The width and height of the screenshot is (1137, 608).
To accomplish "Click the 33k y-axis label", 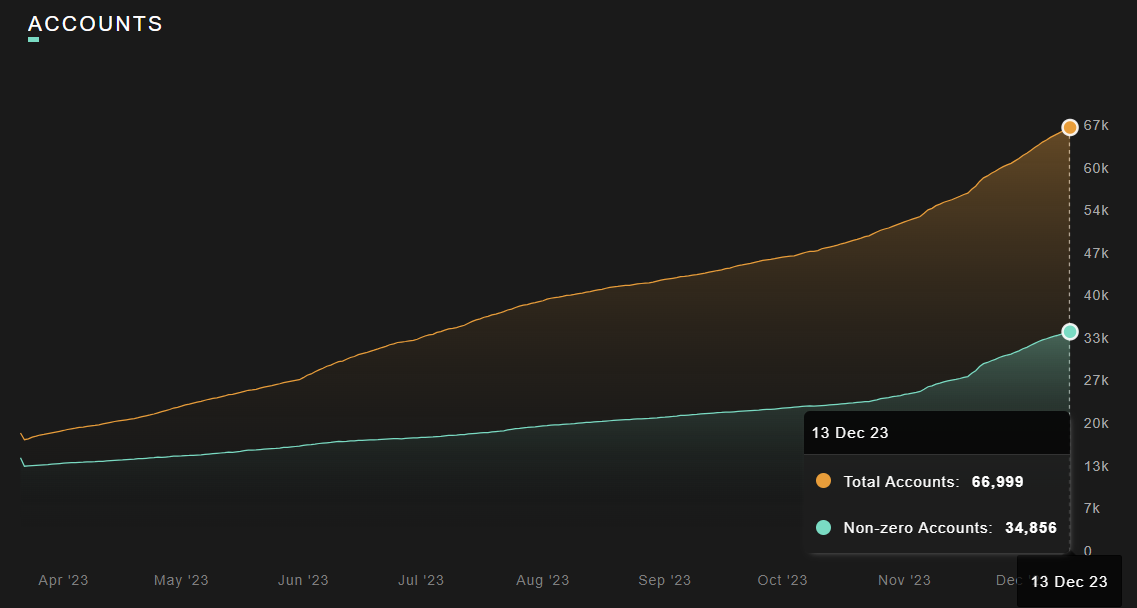I will (1096, 338).
